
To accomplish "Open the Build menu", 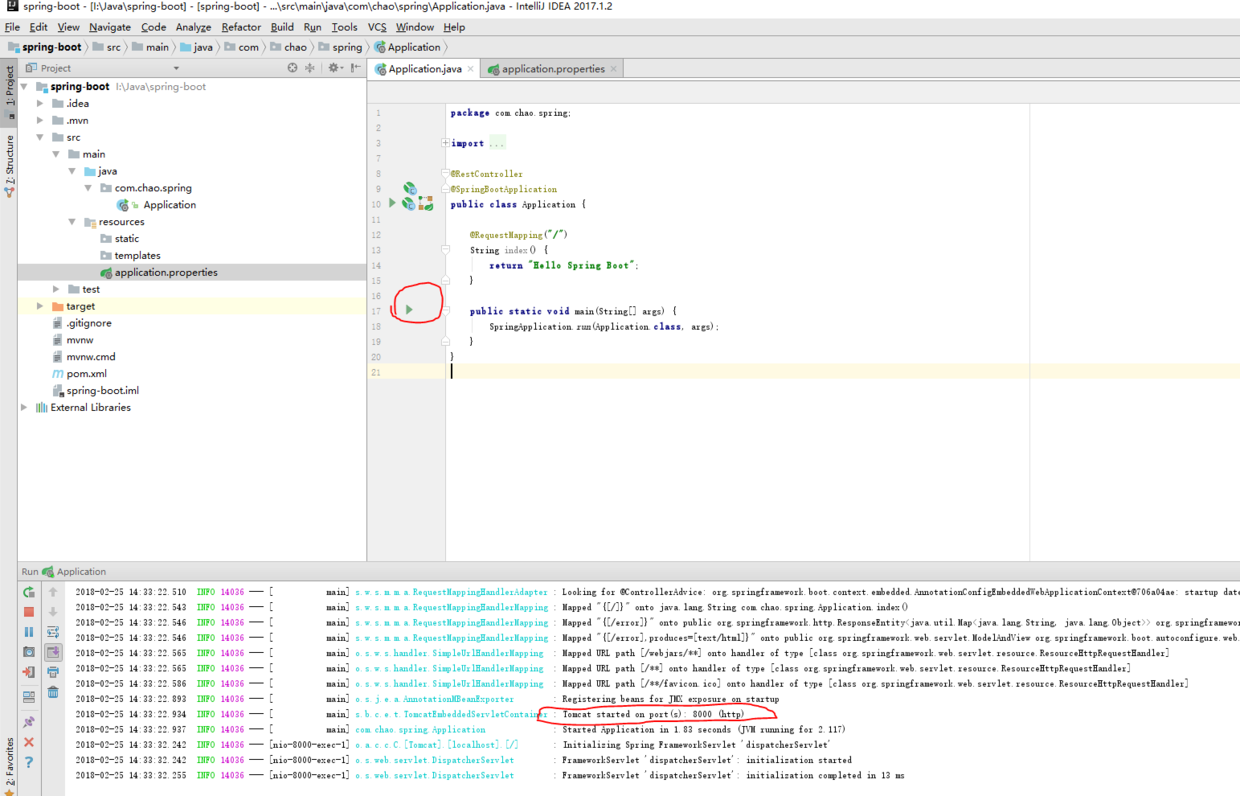I will point(282,27).
